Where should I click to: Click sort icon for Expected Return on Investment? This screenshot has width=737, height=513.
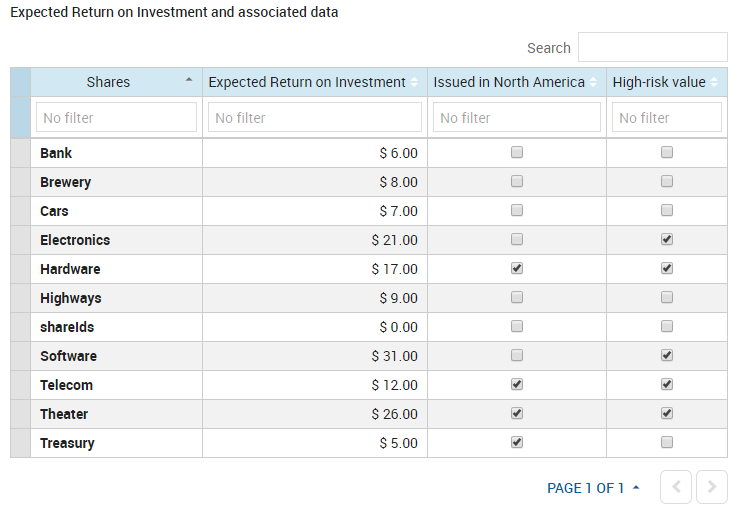[415, 82]
